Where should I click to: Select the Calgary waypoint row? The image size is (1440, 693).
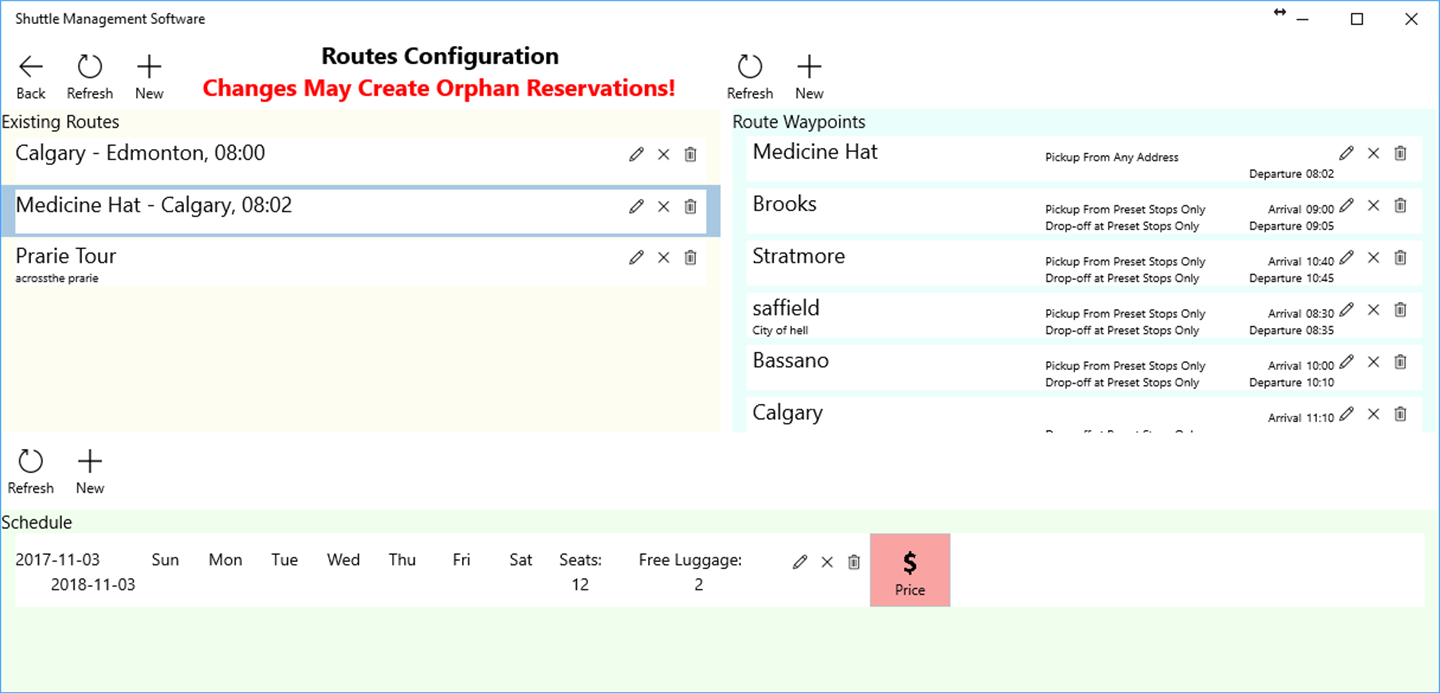(1000, 414)
